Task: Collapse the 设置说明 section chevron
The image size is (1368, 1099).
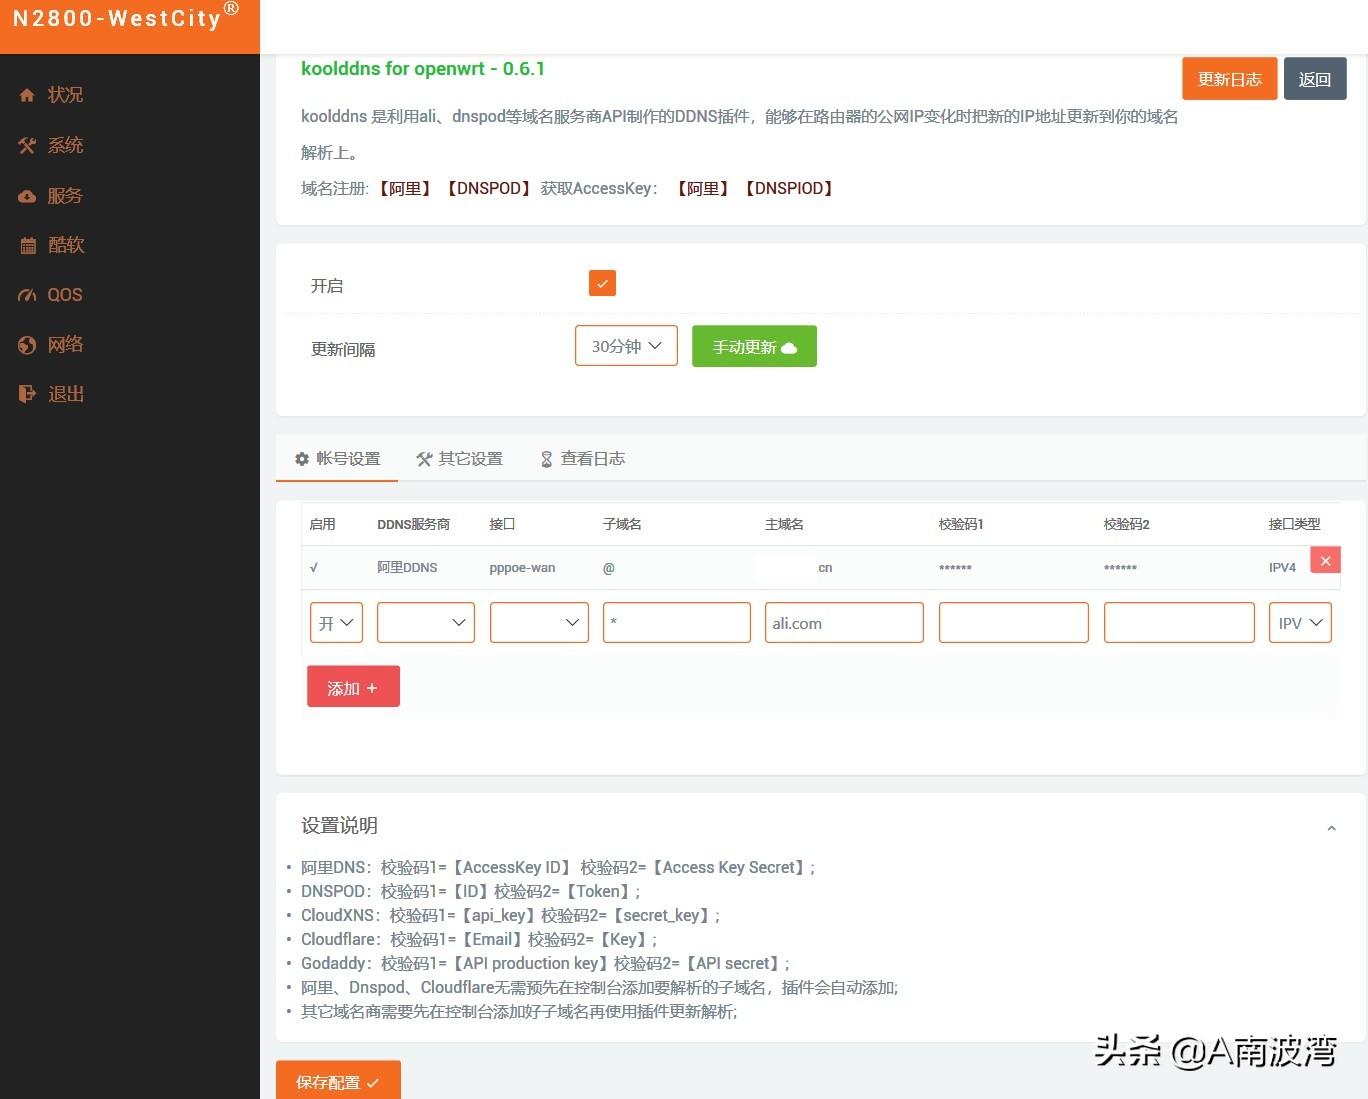Action: point(1331,828)
